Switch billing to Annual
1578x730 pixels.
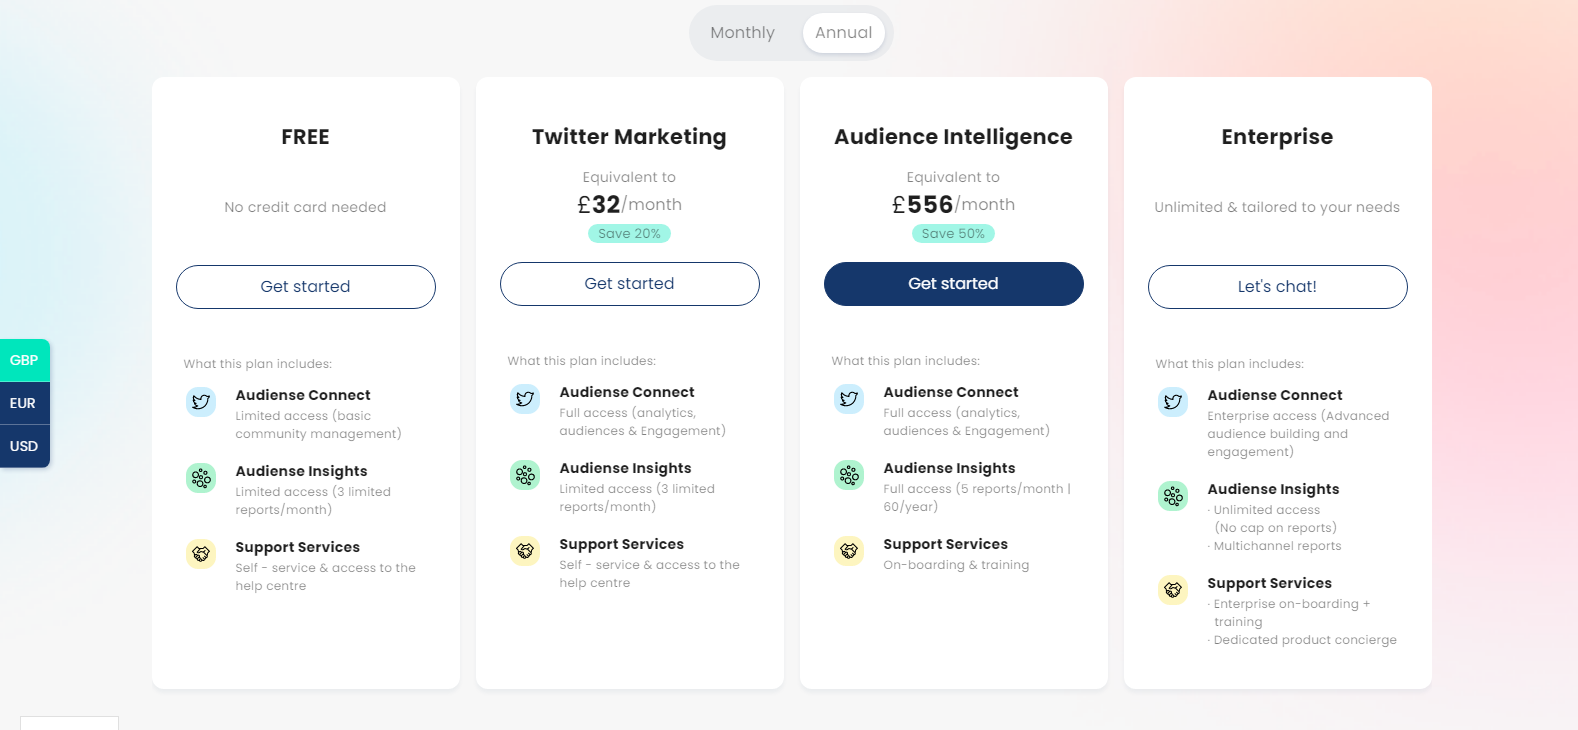(x=843, y=33)
